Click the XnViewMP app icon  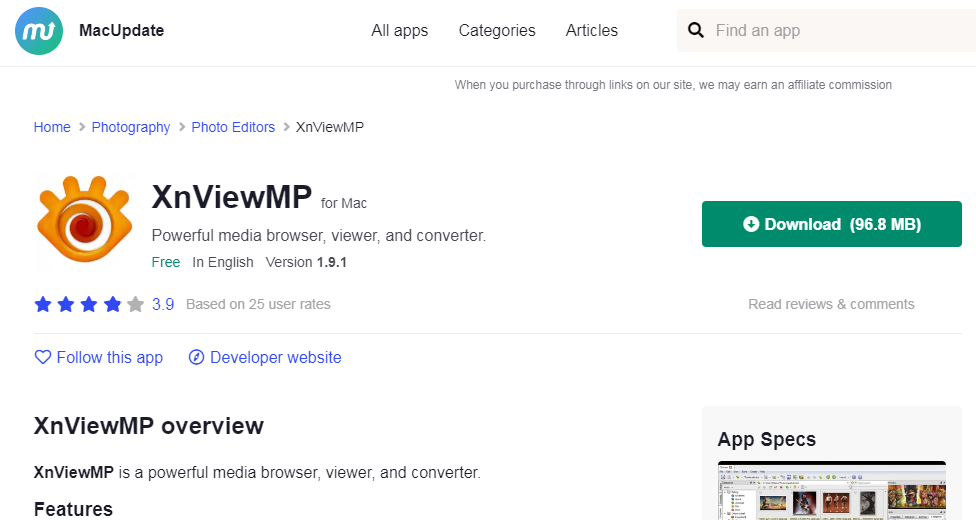(x=84, y=223)
